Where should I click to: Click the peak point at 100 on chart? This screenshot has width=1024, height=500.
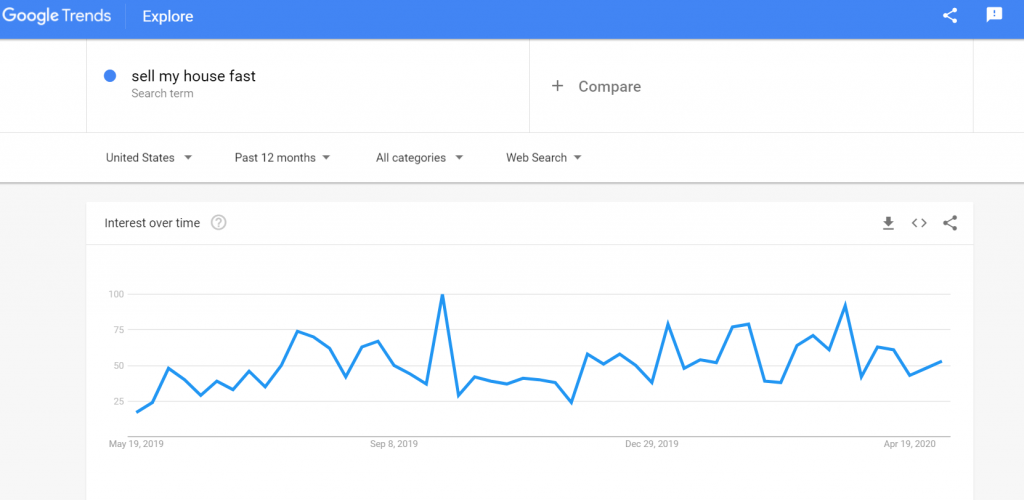pyautogui.click(x=443, y=294)
